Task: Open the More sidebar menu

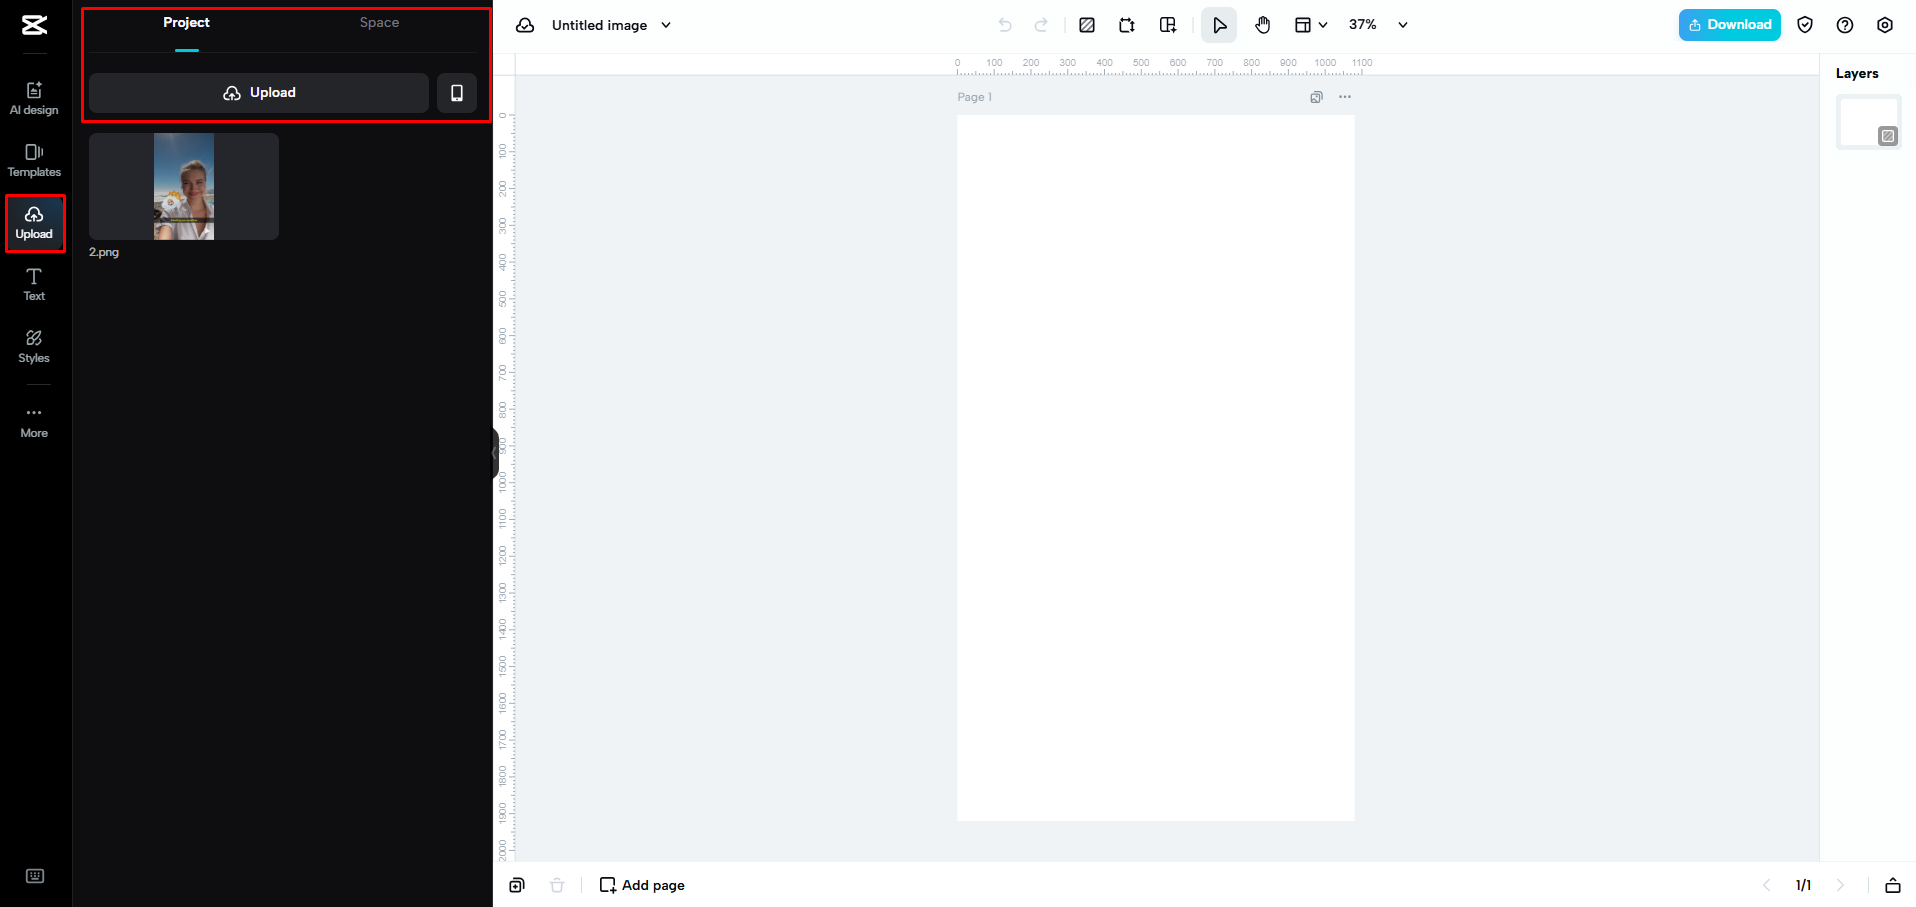Action: (x=34, y=420)
